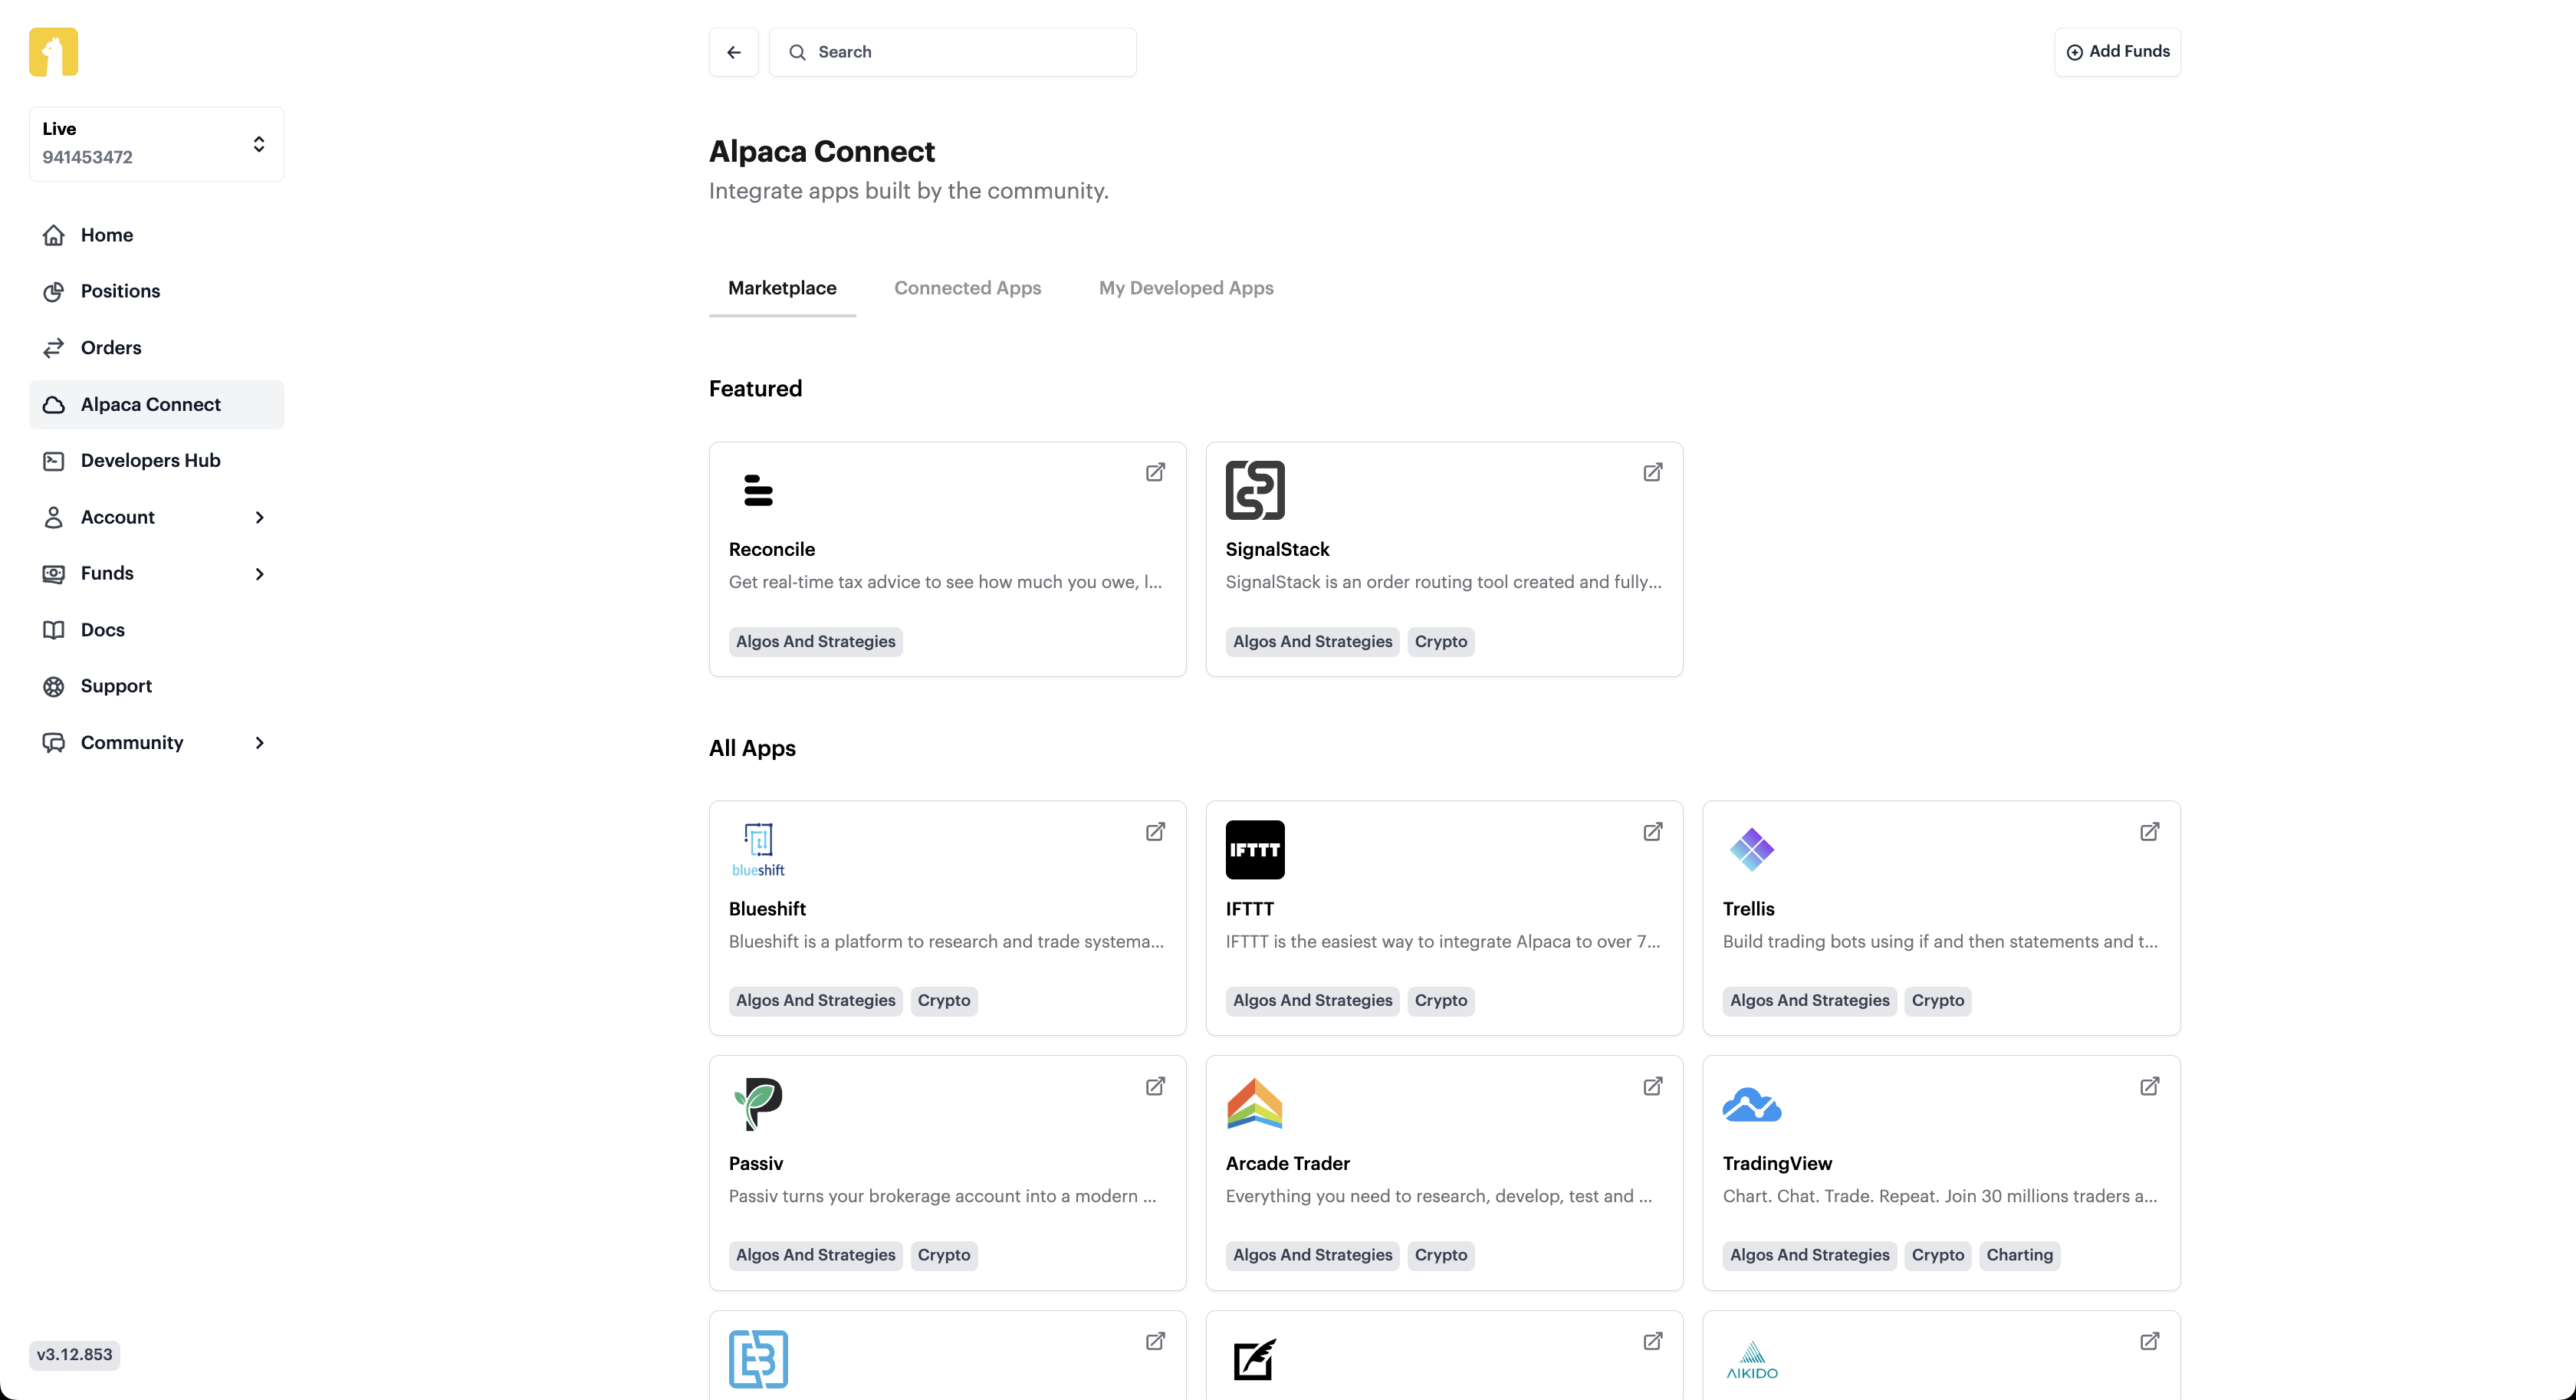Open the SignalStack external link icon
The height and width of the screenshot is (1400, 2576).
coord(1652,472)
